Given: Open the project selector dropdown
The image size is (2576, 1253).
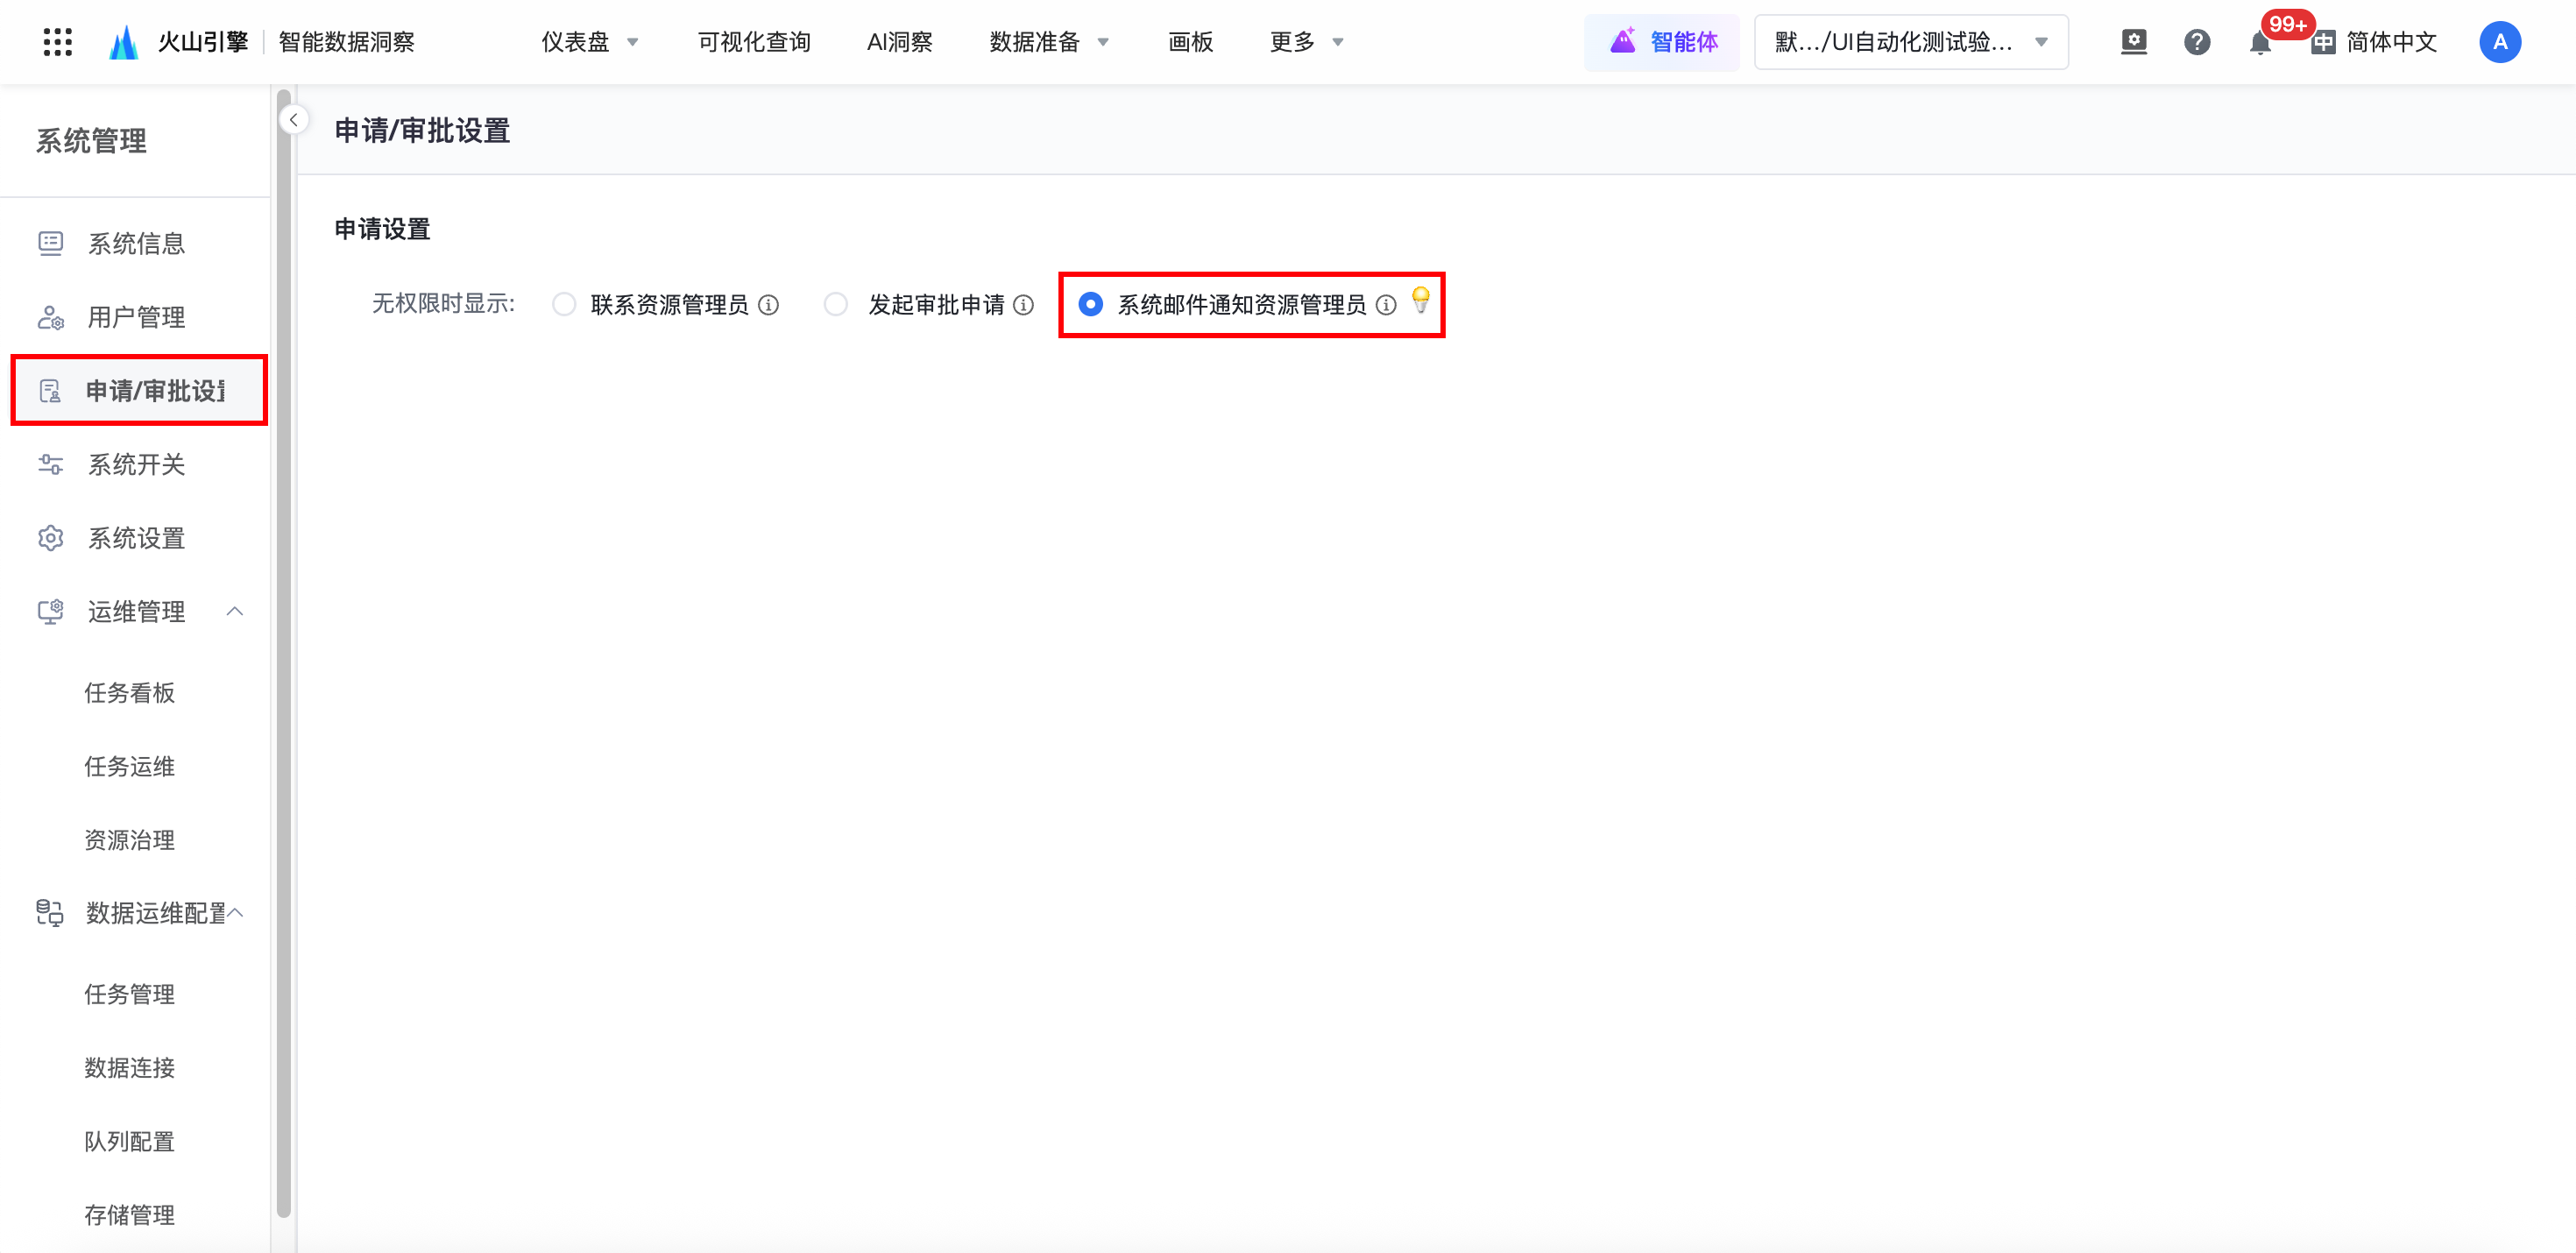Looking at the screenshot, I should (1910, 42).
